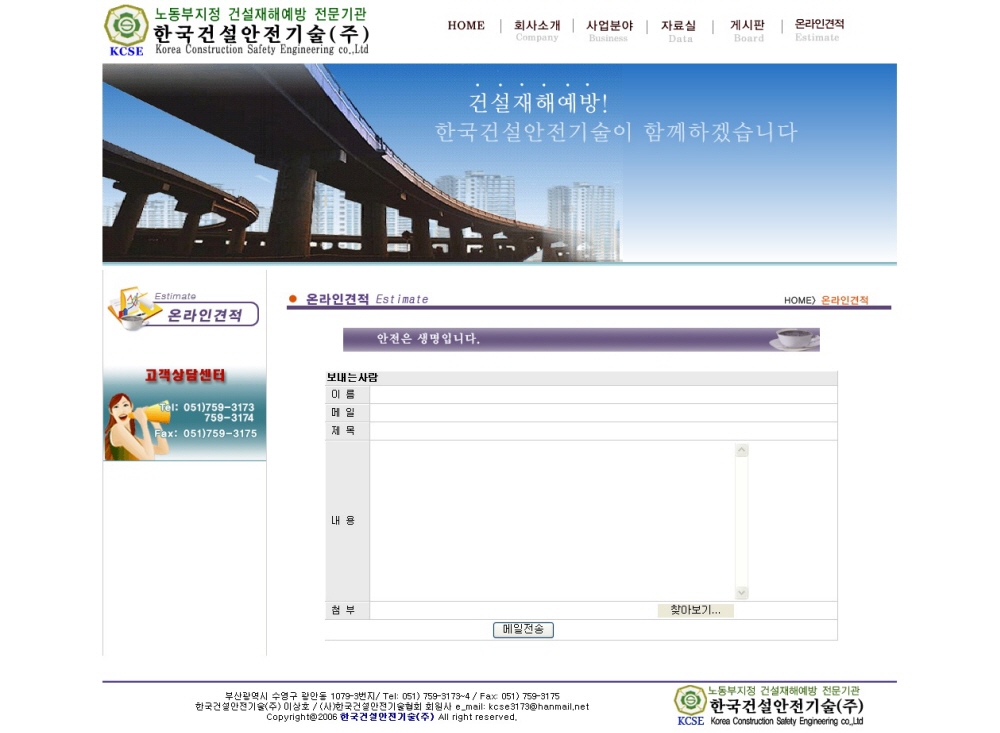The height and width of the screenshot is (733, 1000).
Task: Open the 자료실 Data menu
Action: (x=678, y=30)
